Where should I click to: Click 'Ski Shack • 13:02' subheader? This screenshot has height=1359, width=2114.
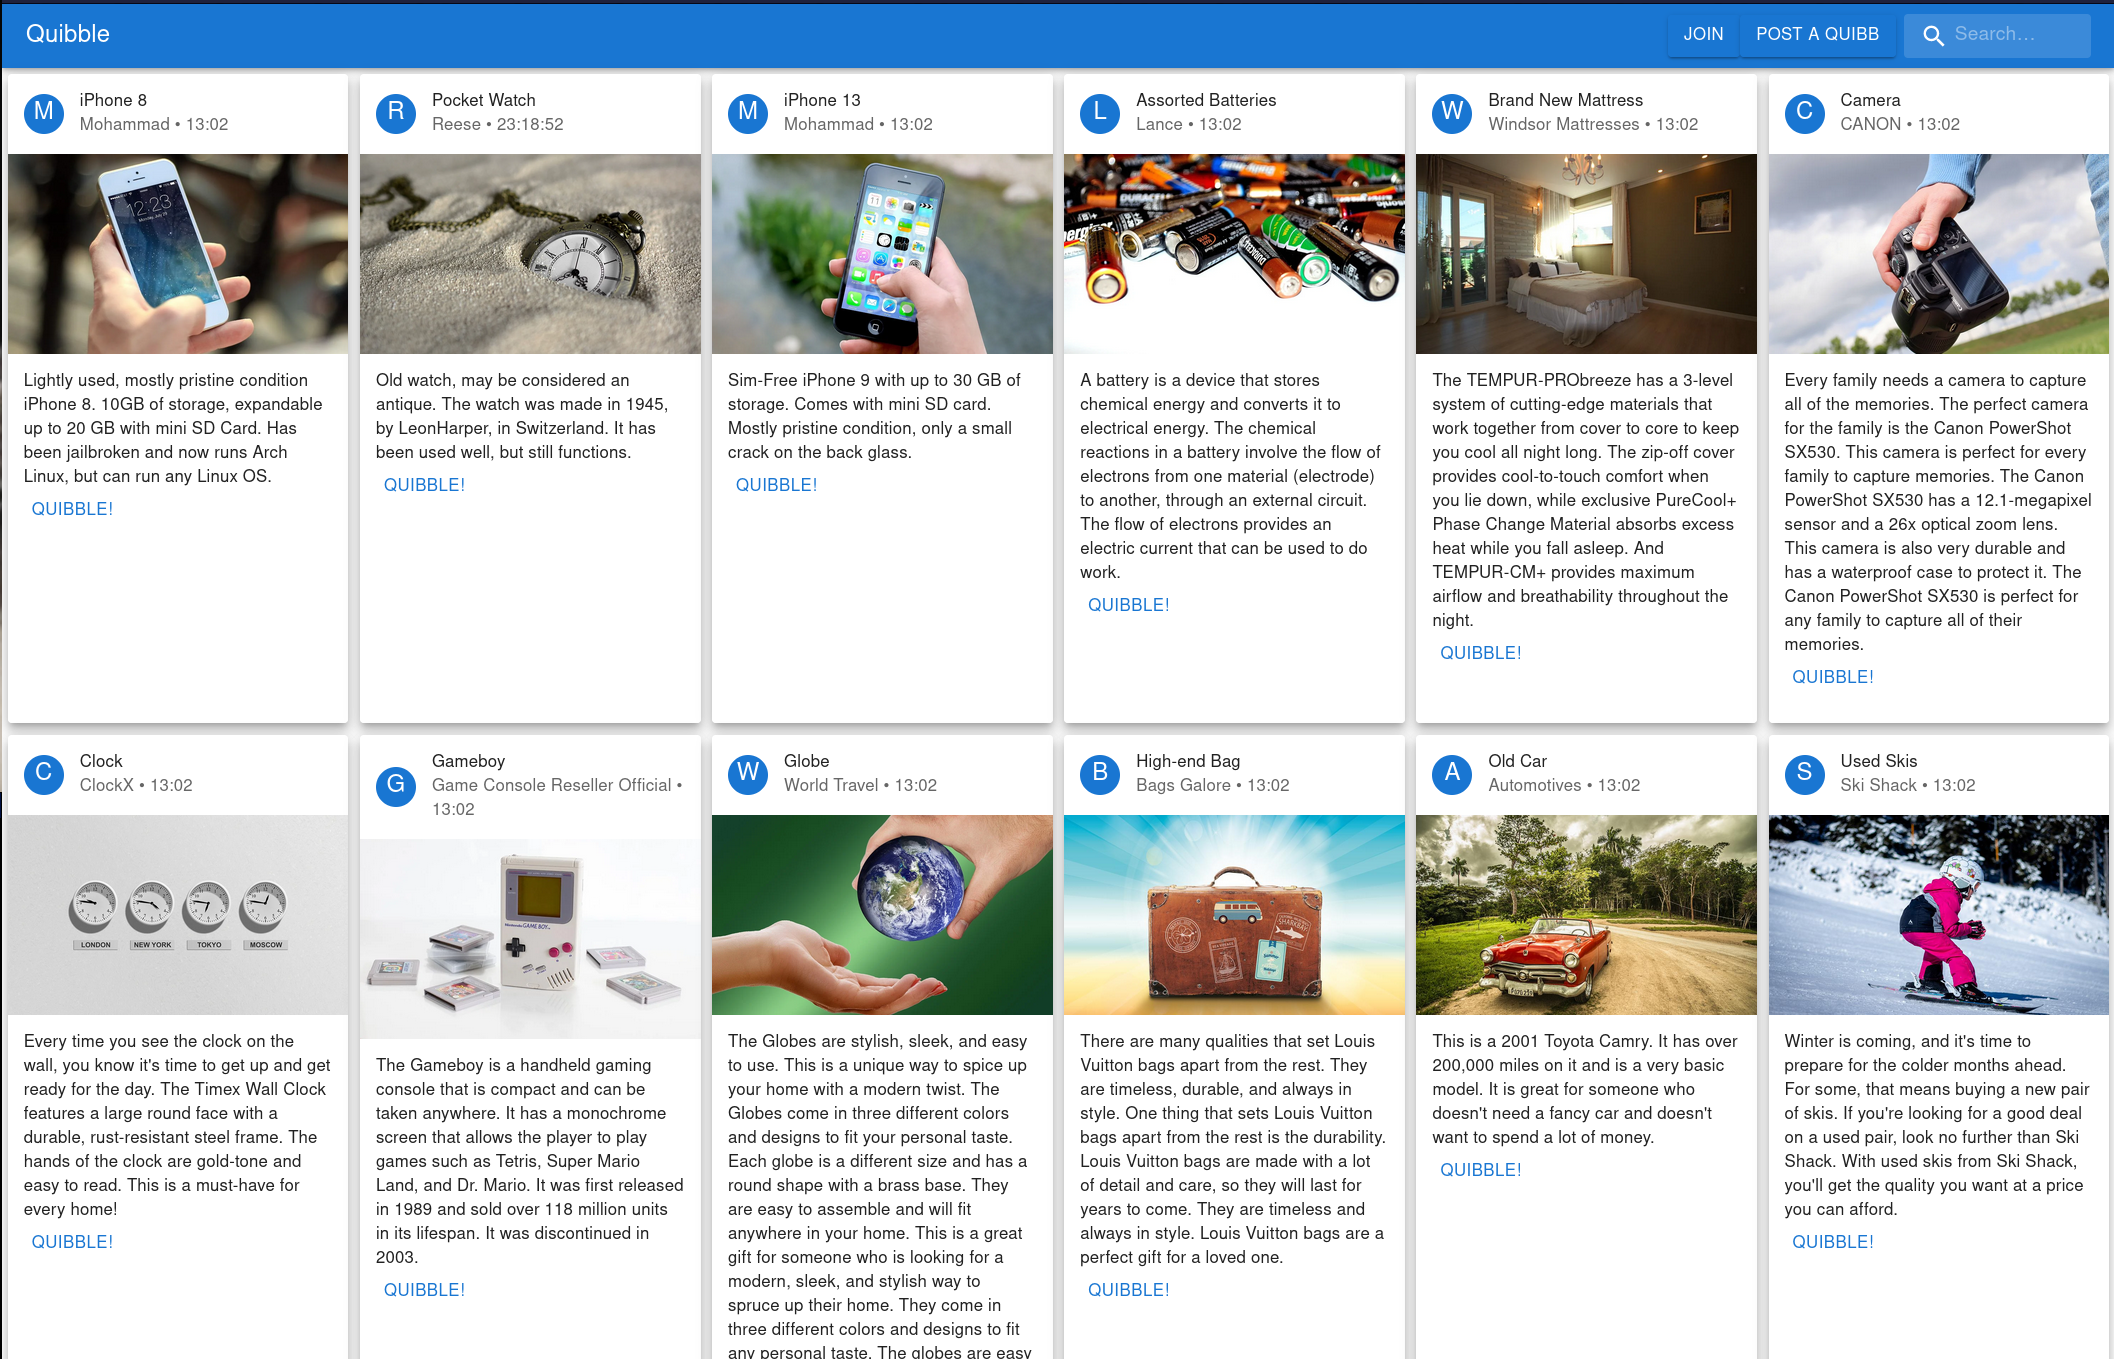pyautogui.click(x=1907, y=785)
